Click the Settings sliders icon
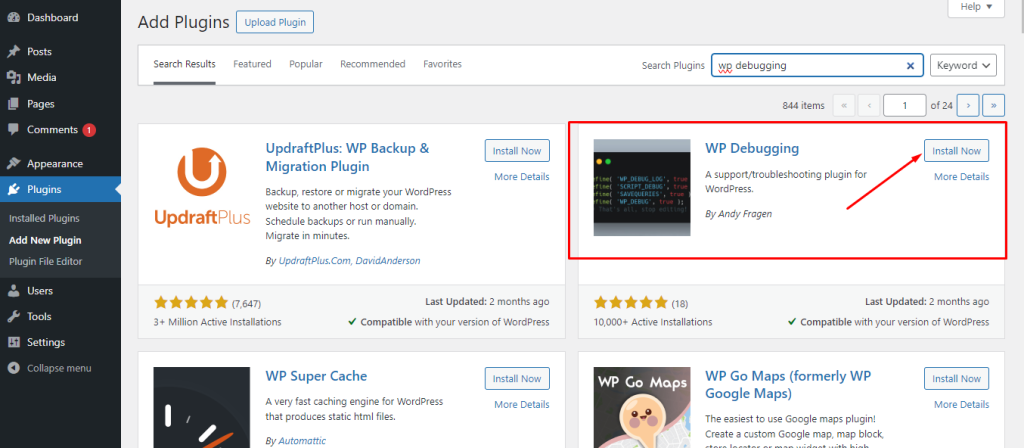The image size is (1024, 448). [x=13, y=342]
